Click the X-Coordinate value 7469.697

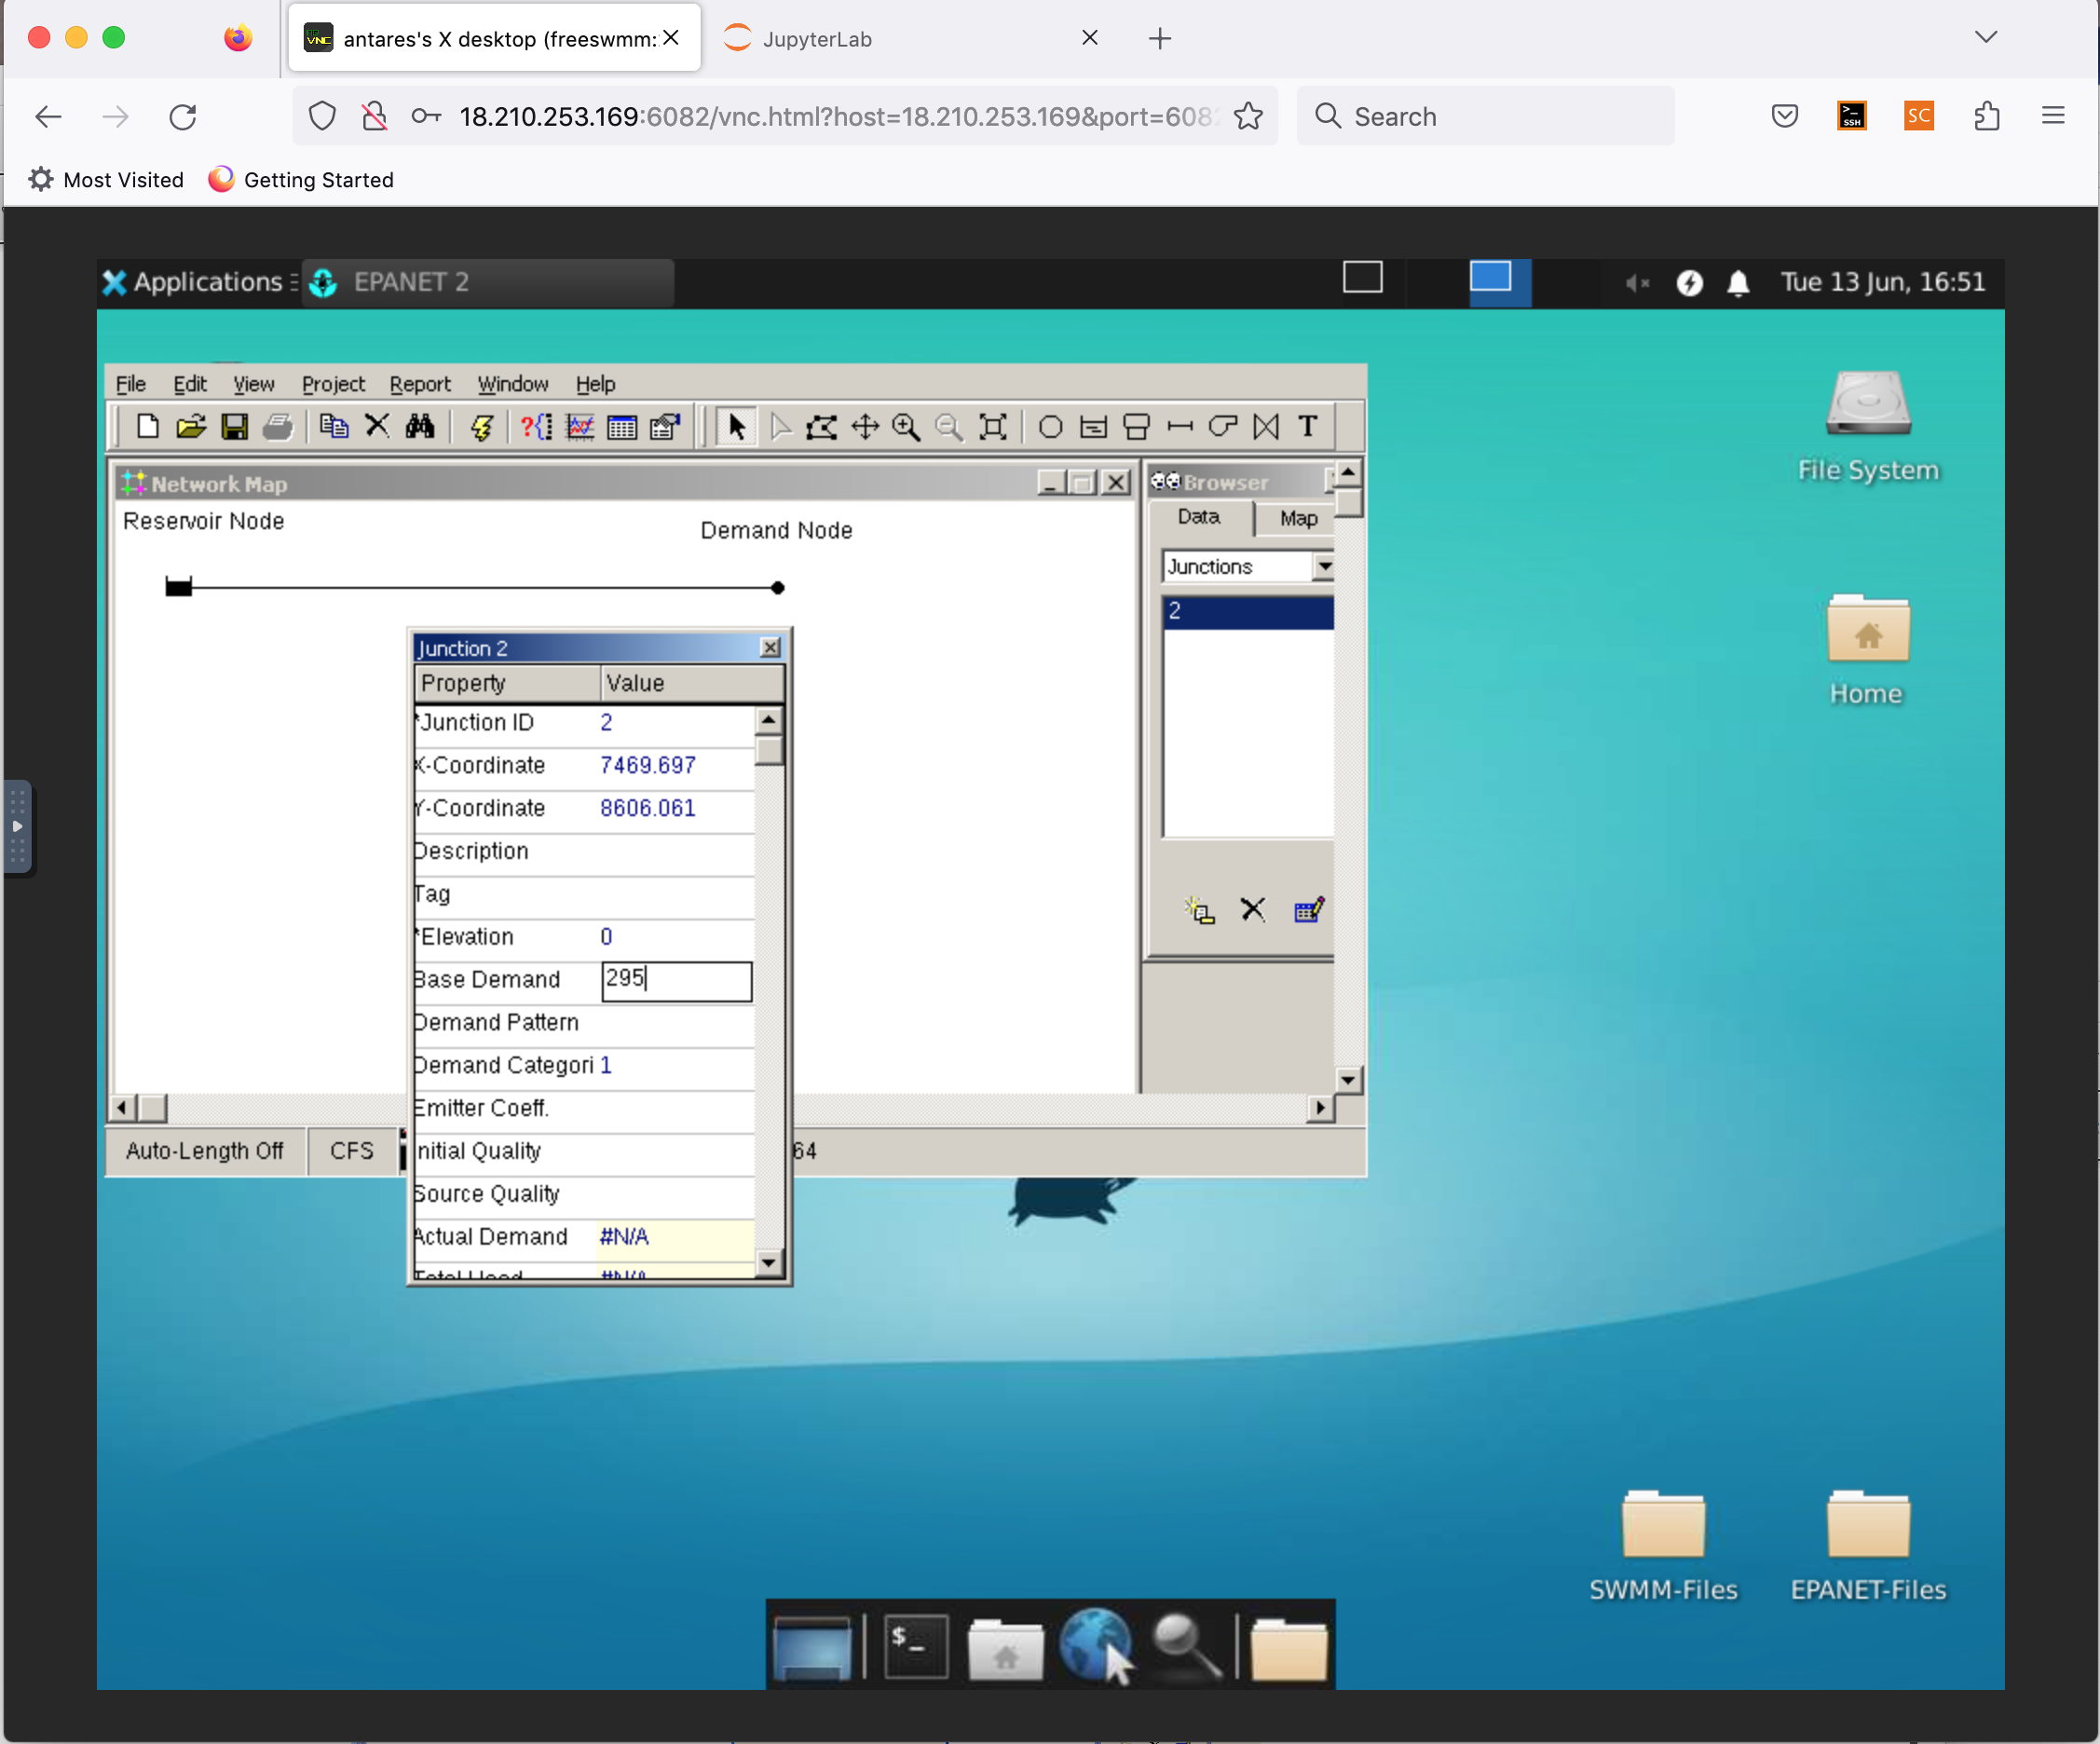[647, 765]
